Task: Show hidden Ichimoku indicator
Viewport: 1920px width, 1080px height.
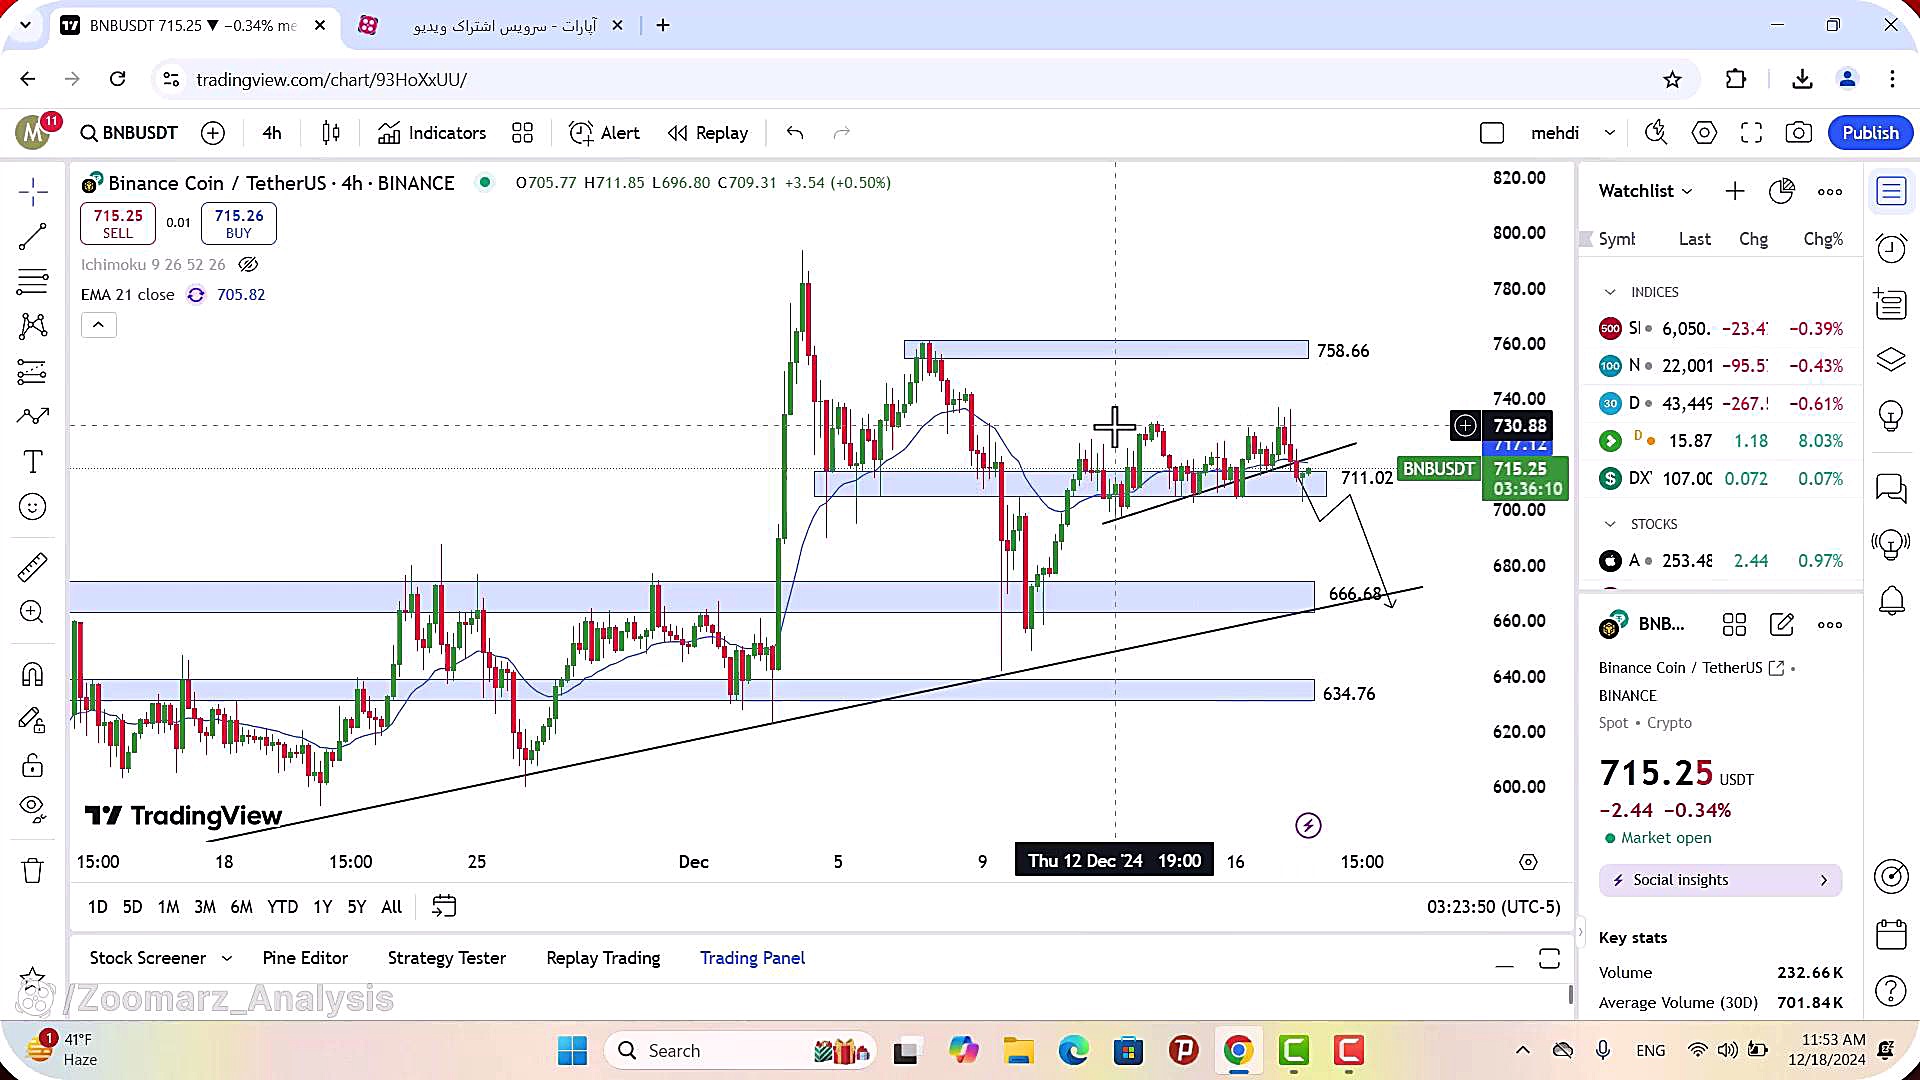Action: click(x=248, y=265)
